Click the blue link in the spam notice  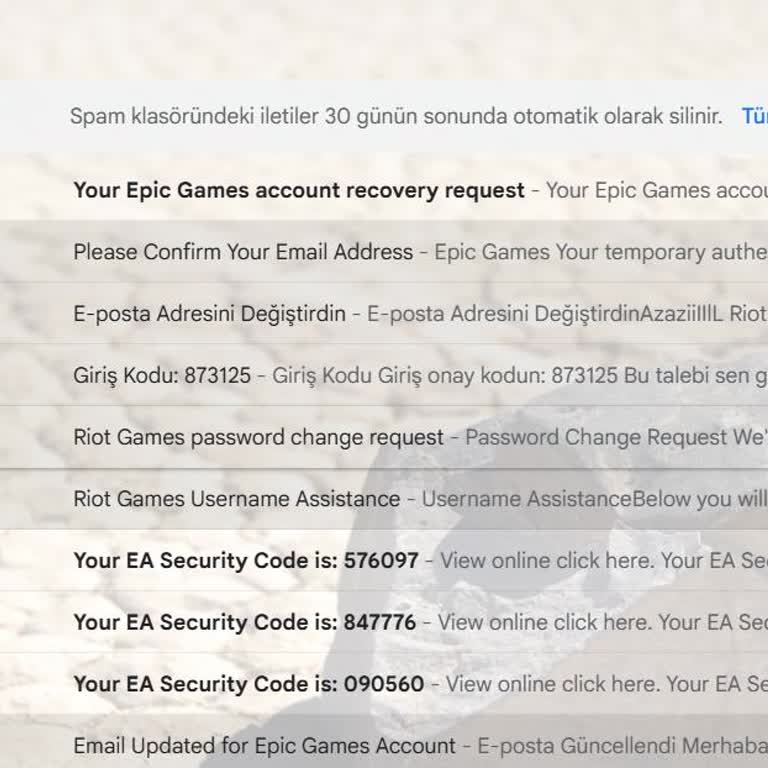pyautogui.click(x=754, y=116)
